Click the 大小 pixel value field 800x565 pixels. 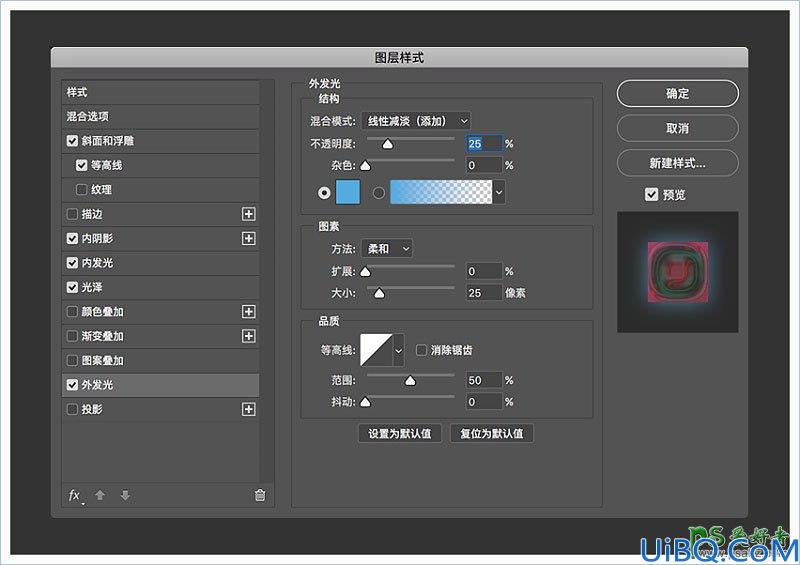coord(484,293)
